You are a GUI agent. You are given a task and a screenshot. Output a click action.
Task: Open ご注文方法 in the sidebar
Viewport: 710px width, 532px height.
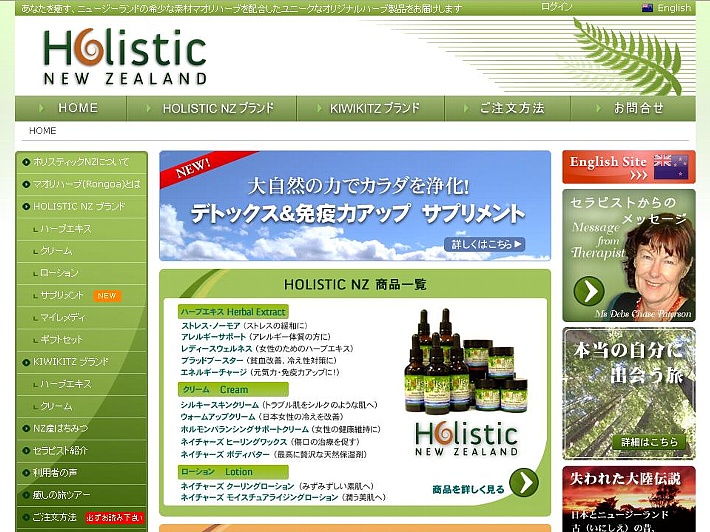pyautogui.click(x=54, y=517)
